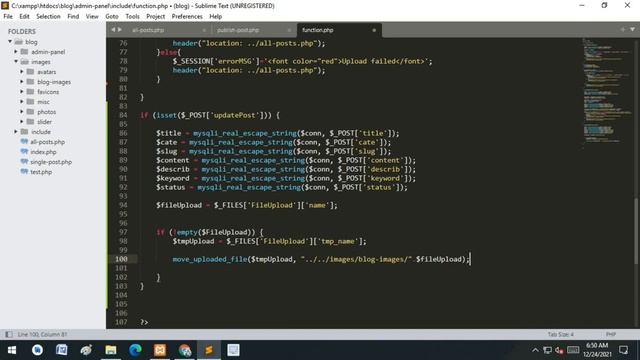Image resolution: width=640 pixels, height=360 pixels.
Task: Open single-post.php in the sidebar
Action: (51, 162)
